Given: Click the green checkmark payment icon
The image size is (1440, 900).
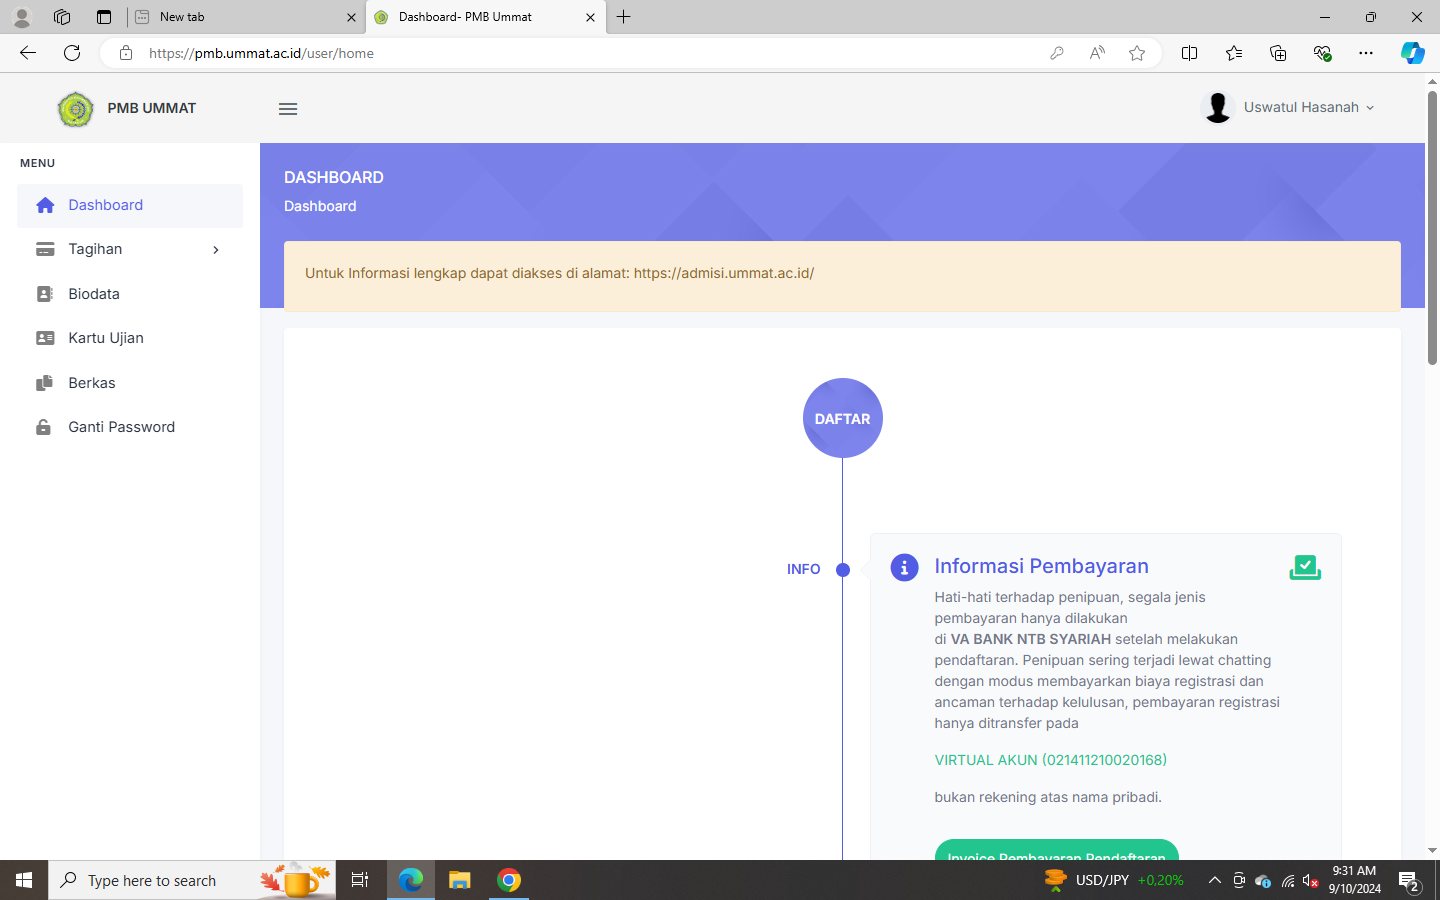Looking at the screenshot, I should (x=1305, y=567).
